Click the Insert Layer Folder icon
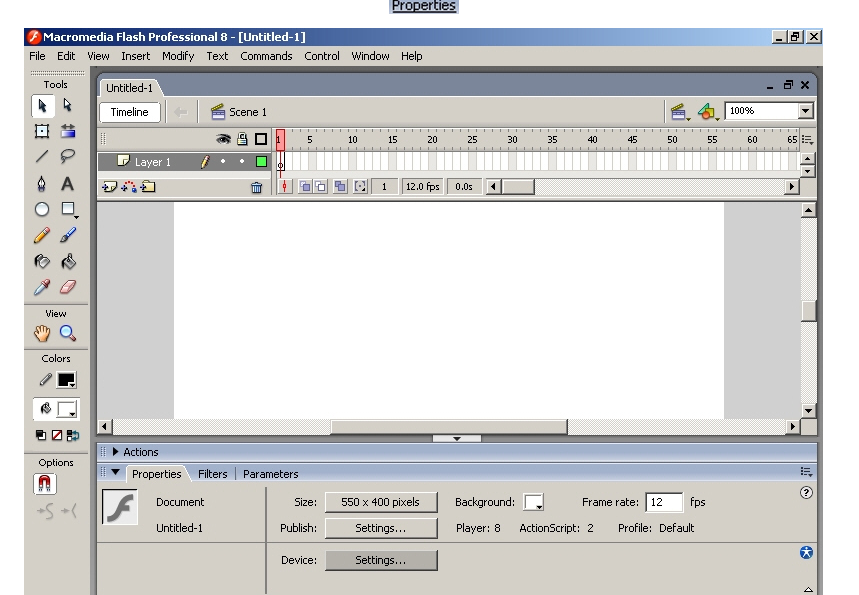This screenshot has width=859, height=595. 148,187
